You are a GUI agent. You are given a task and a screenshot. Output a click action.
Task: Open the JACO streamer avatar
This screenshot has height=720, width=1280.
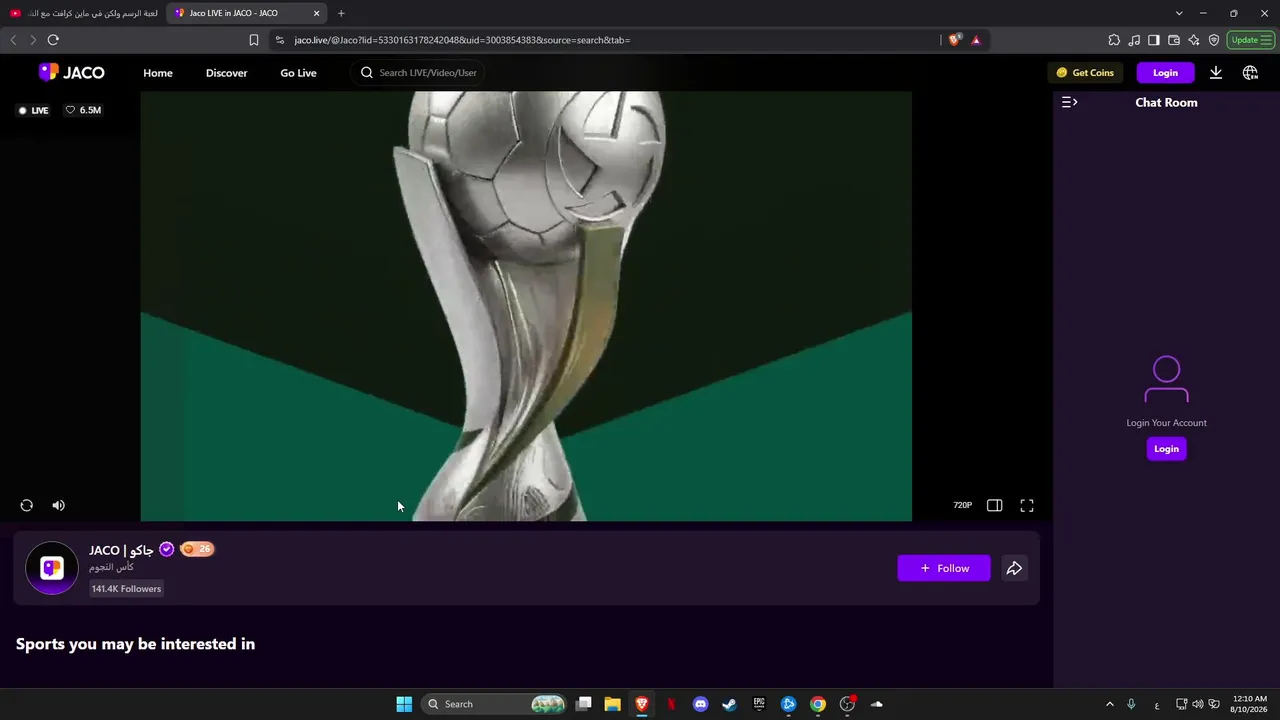click(52, 568)
